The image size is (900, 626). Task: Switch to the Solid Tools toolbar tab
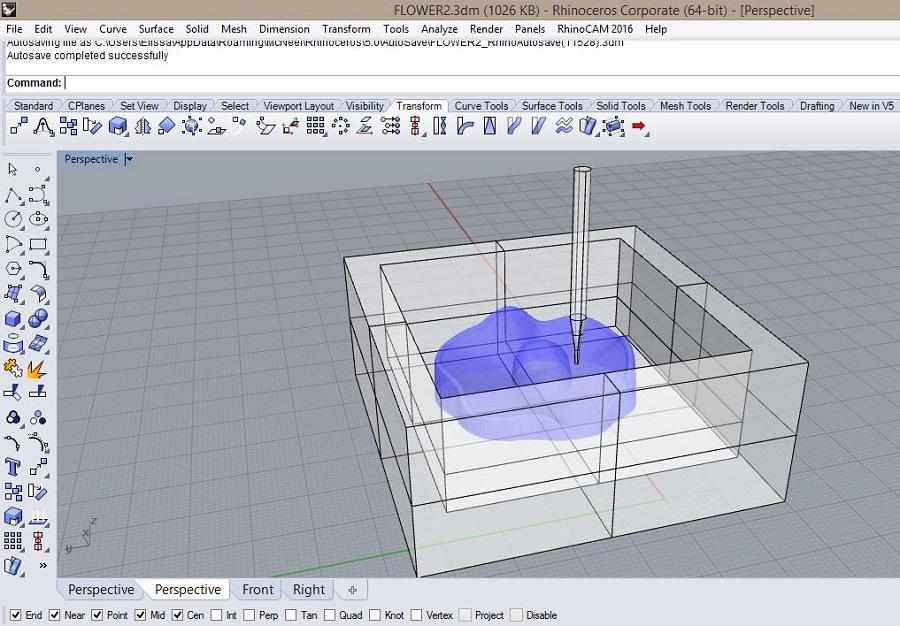click(620, 106)
